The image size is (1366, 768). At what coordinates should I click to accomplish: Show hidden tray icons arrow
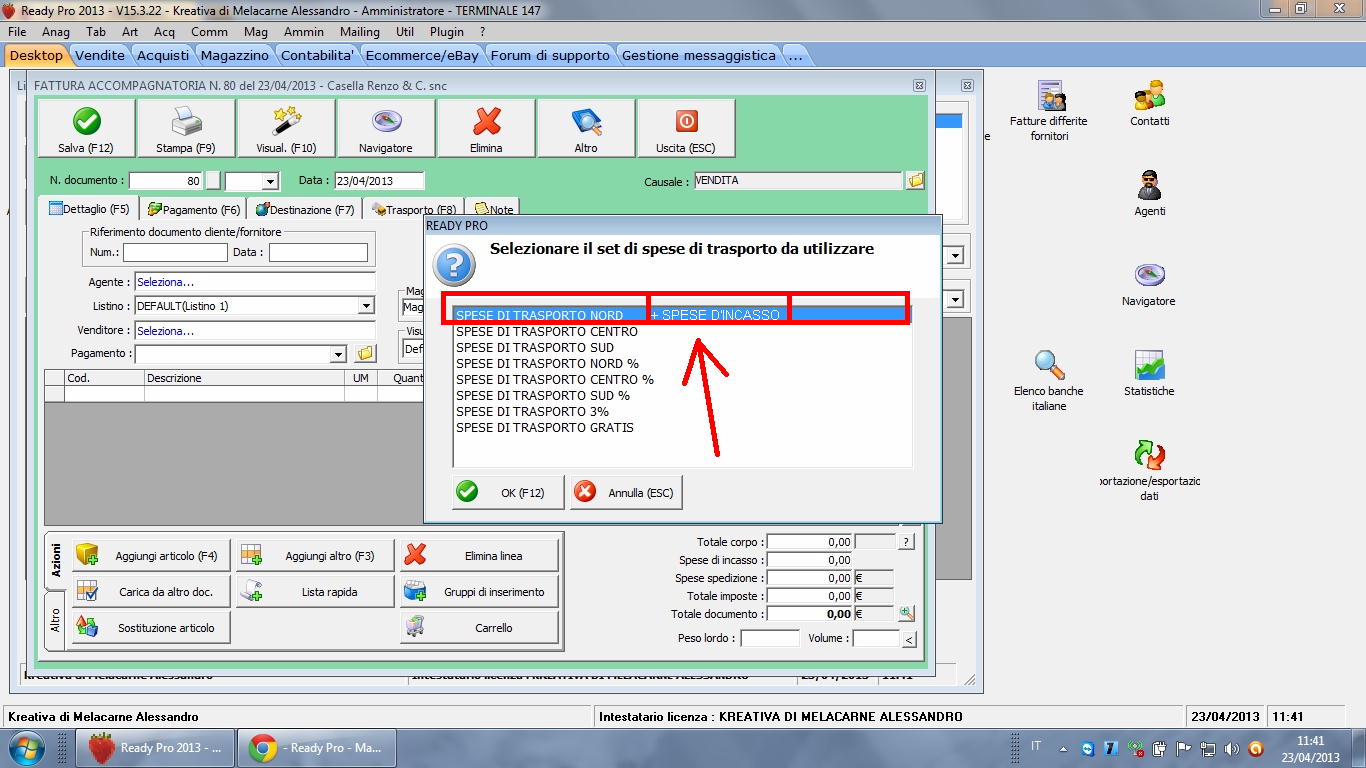1062,748
